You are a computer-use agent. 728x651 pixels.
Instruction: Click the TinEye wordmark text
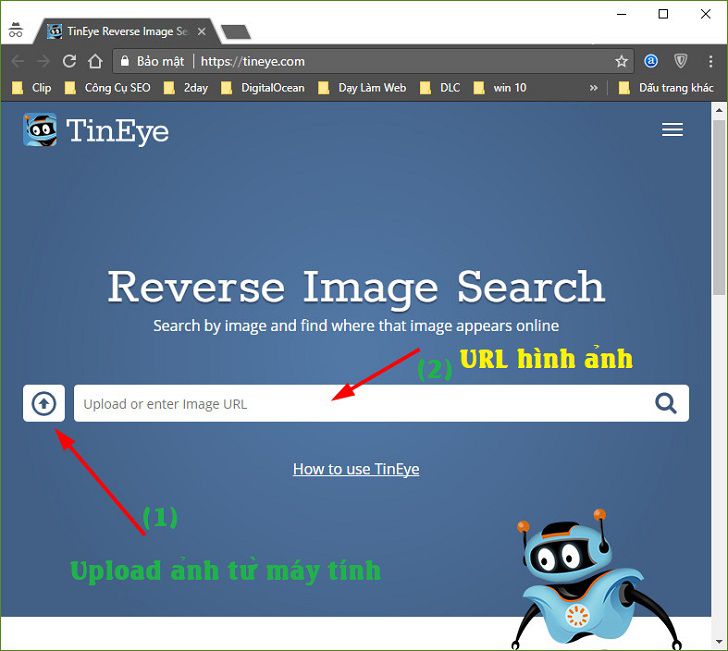pyautogui.click(x=117, y=131)
